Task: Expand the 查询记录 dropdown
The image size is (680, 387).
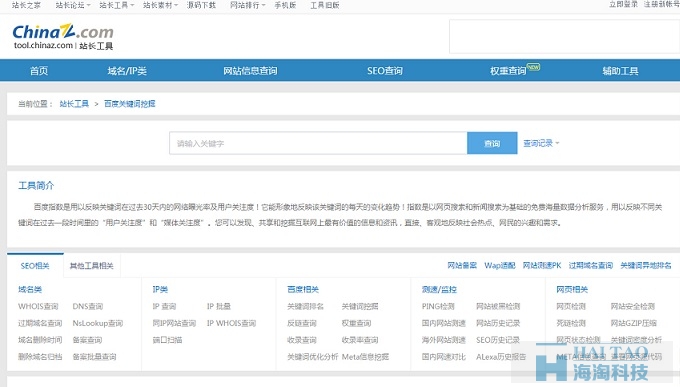Action: 541,143
